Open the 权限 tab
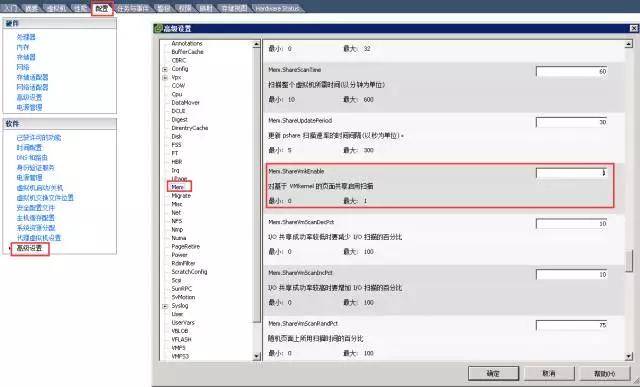Screen dimensions: 640x387 coord(185,8)
